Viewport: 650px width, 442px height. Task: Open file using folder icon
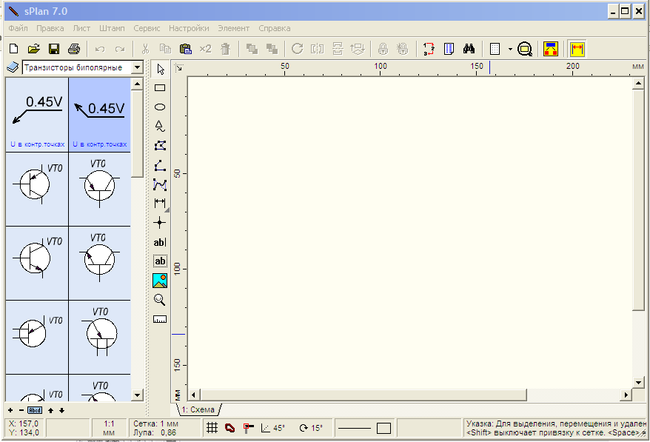point(34,48)
